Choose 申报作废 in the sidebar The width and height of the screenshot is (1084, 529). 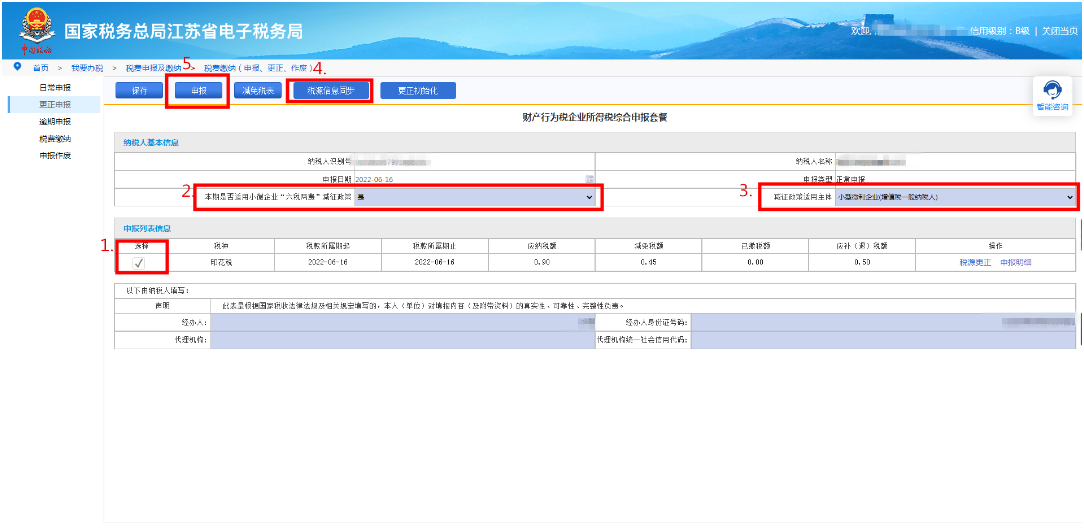[55, 156]
